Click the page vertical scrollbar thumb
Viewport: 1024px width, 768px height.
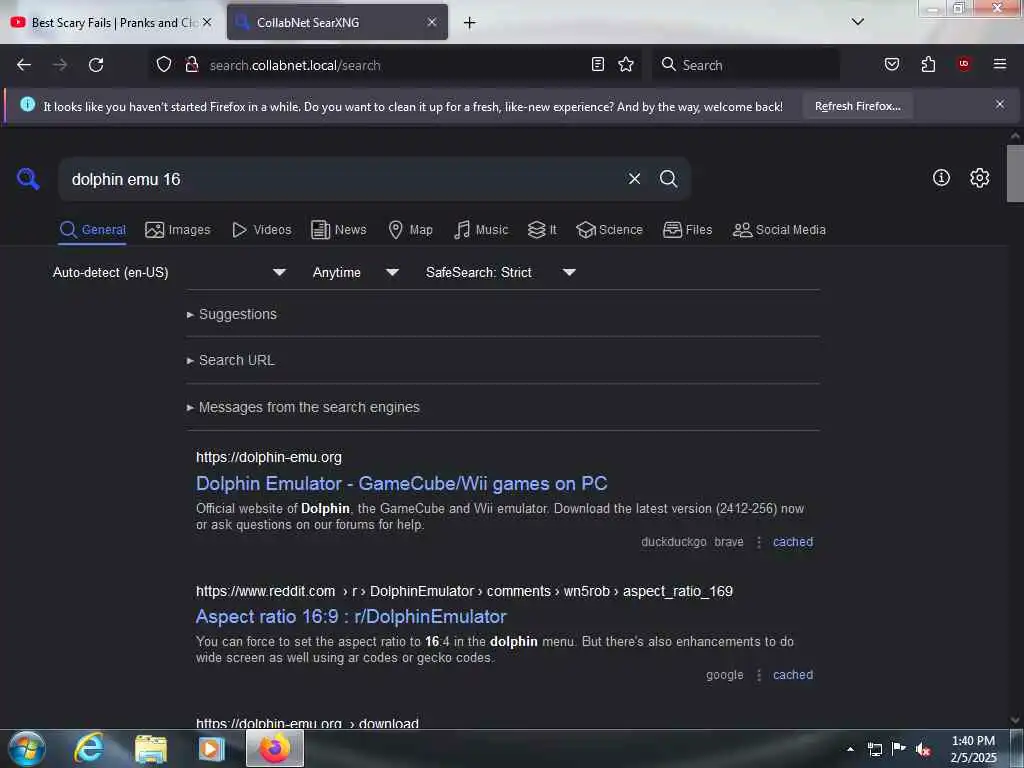1015,173
